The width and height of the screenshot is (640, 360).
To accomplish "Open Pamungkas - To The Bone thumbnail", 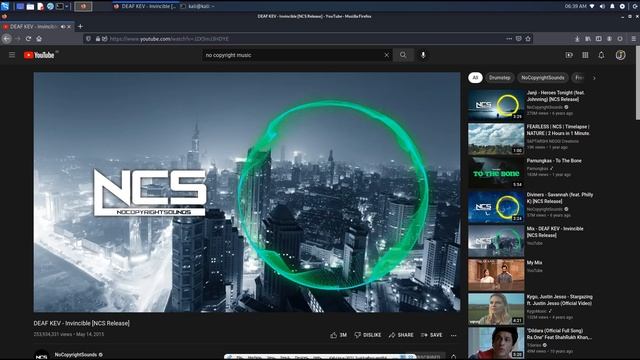I will pyautogui.click(x=496, y=173).
